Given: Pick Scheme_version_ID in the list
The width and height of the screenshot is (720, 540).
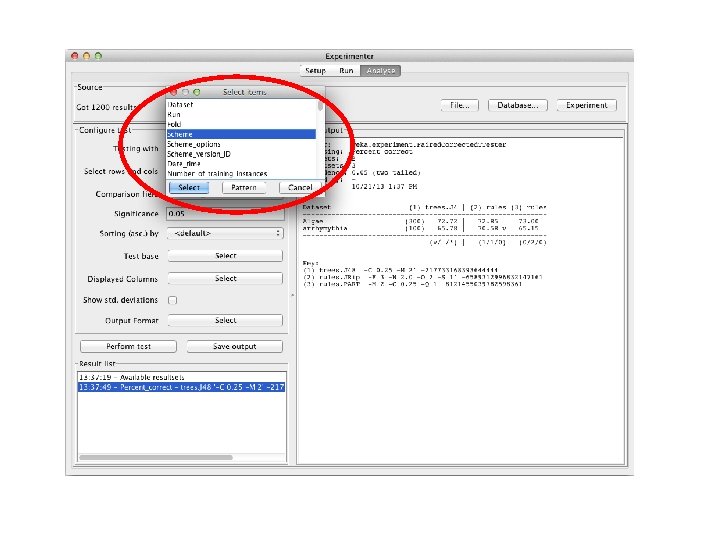Looking at the screenshot, I should (242, 154).
